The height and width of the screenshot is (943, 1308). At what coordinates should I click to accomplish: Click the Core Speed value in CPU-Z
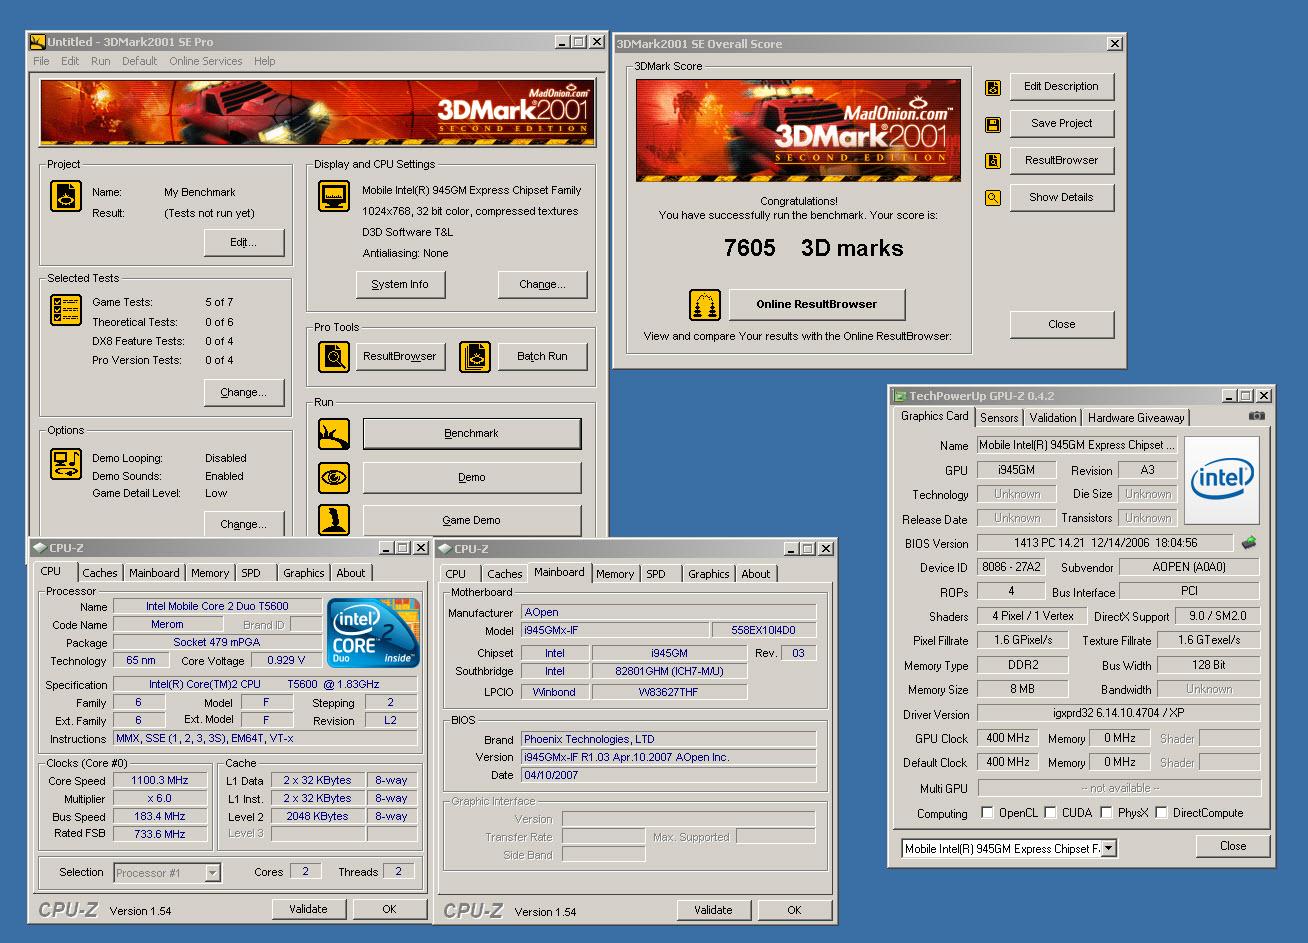160,780
